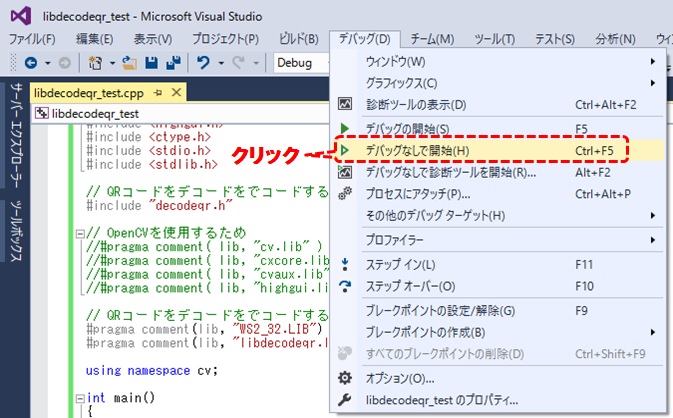Click the Navigate Backward arrow icon
Image resolution: width=673 pixels, height=418 pixels.
(29, 62)
